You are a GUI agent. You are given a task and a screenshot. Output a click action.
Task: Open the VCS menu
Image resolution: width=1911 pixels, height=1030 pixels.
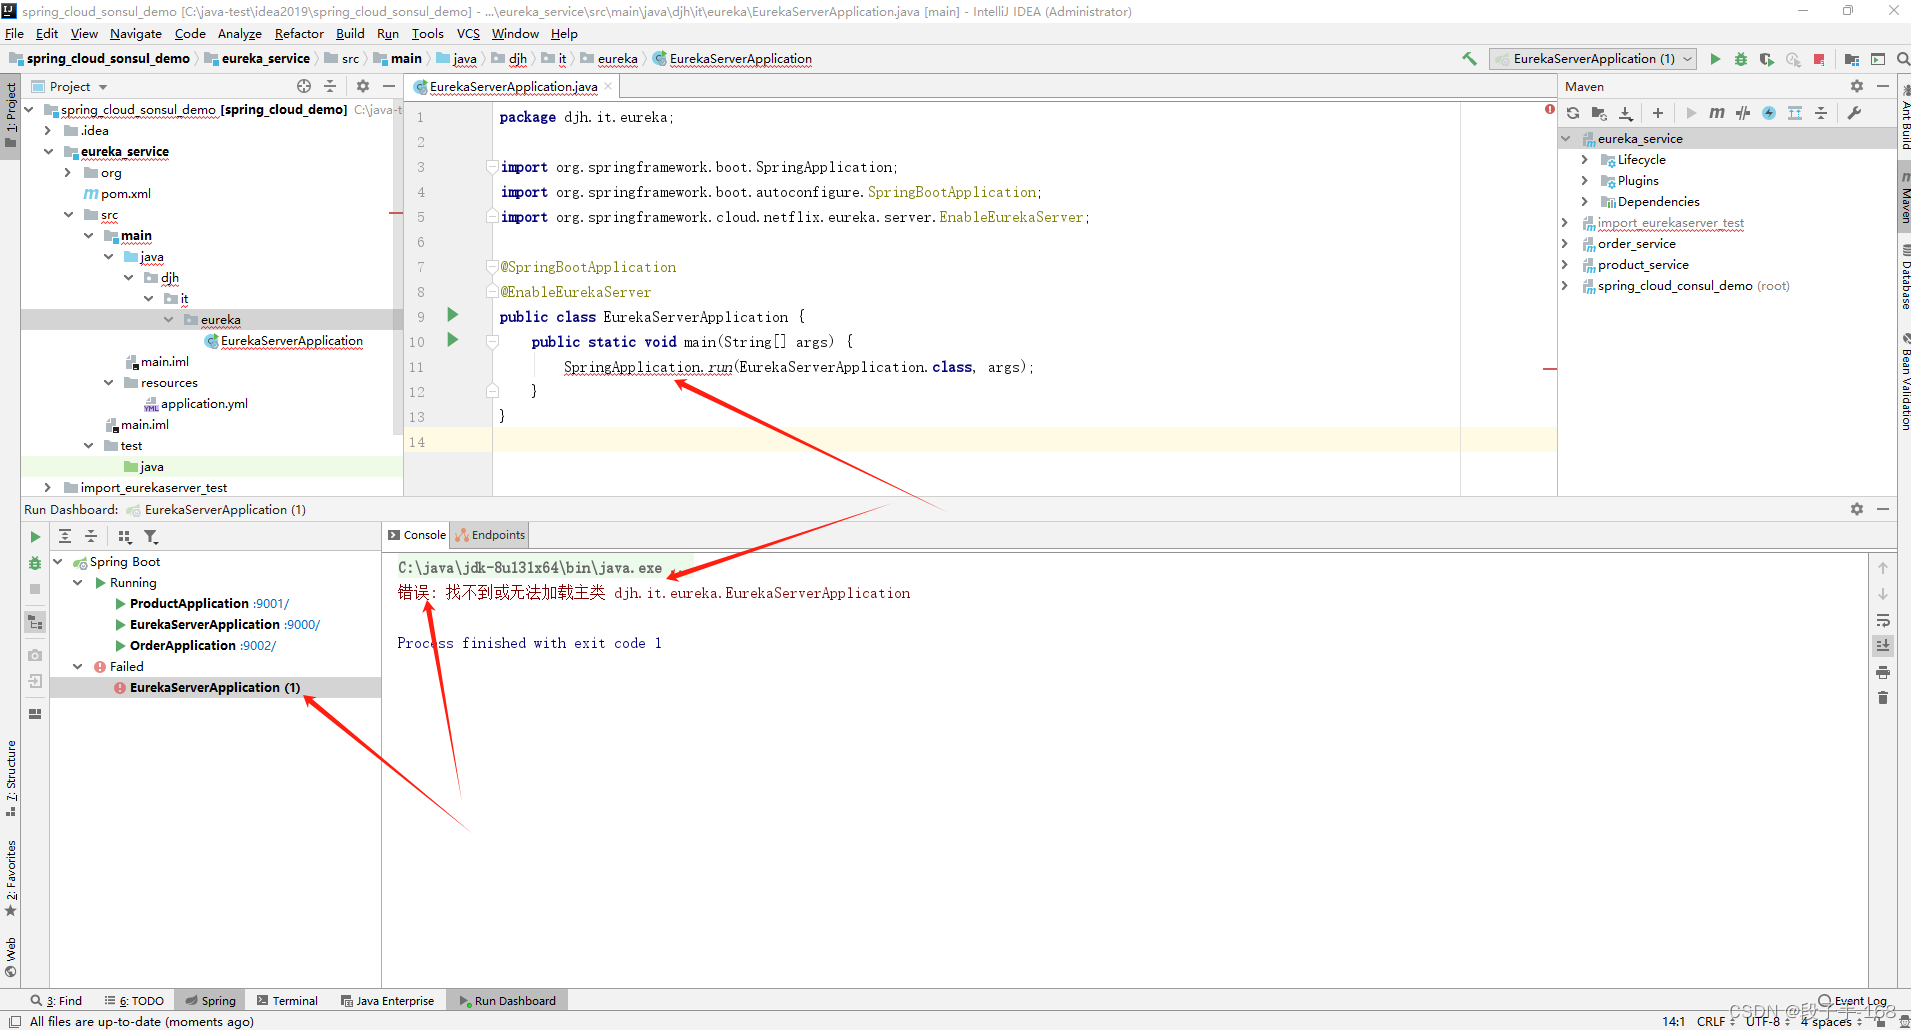click(468, 33)
